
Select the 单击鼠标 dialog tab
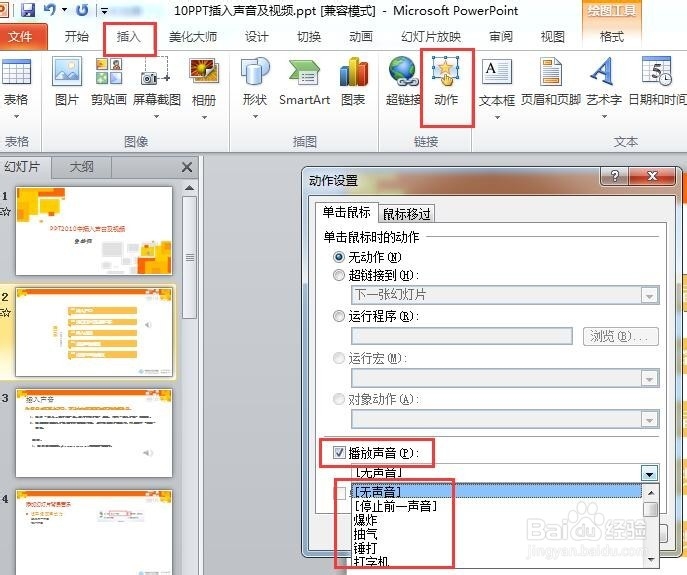click(x=346, y=213)
